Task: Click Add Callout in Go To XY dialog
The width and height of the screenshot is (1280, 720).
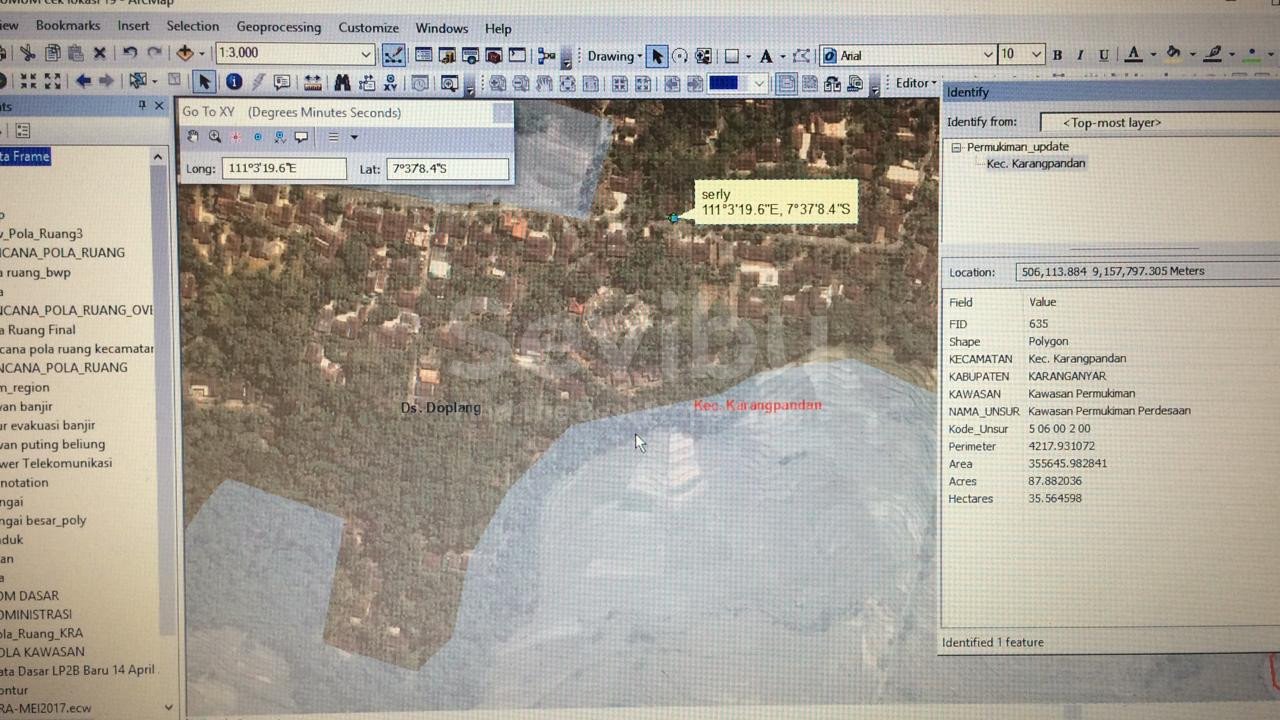Action: [300, 137]
